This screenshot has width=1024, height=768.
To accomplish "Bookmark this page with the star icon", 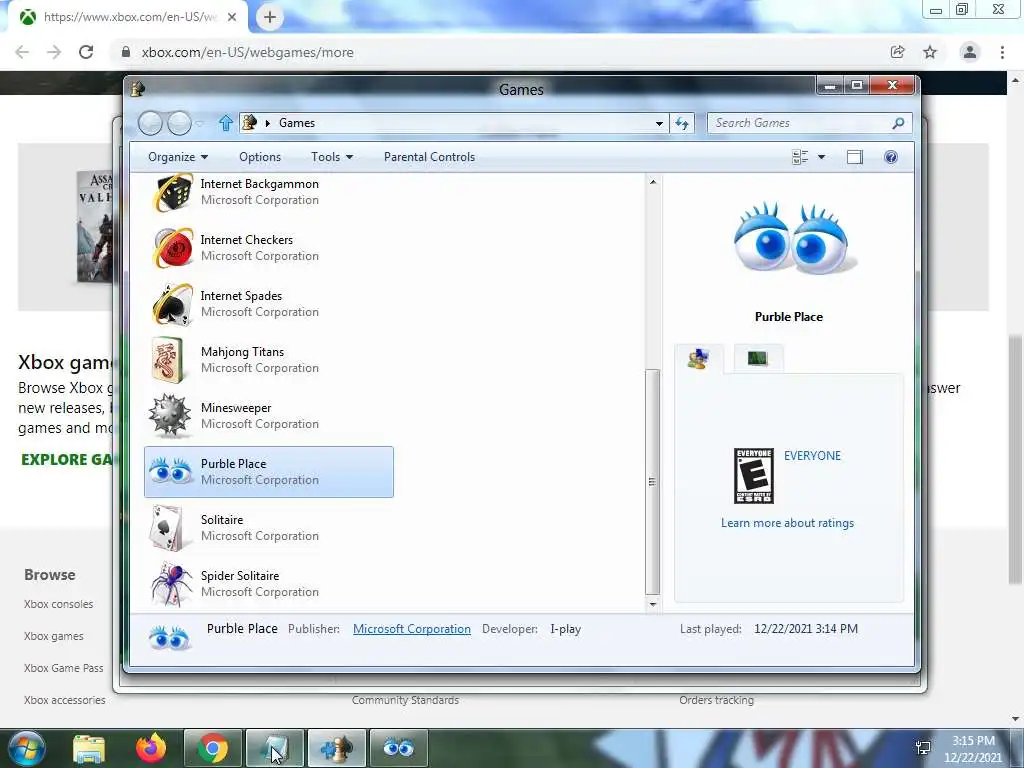I will 930,52.
